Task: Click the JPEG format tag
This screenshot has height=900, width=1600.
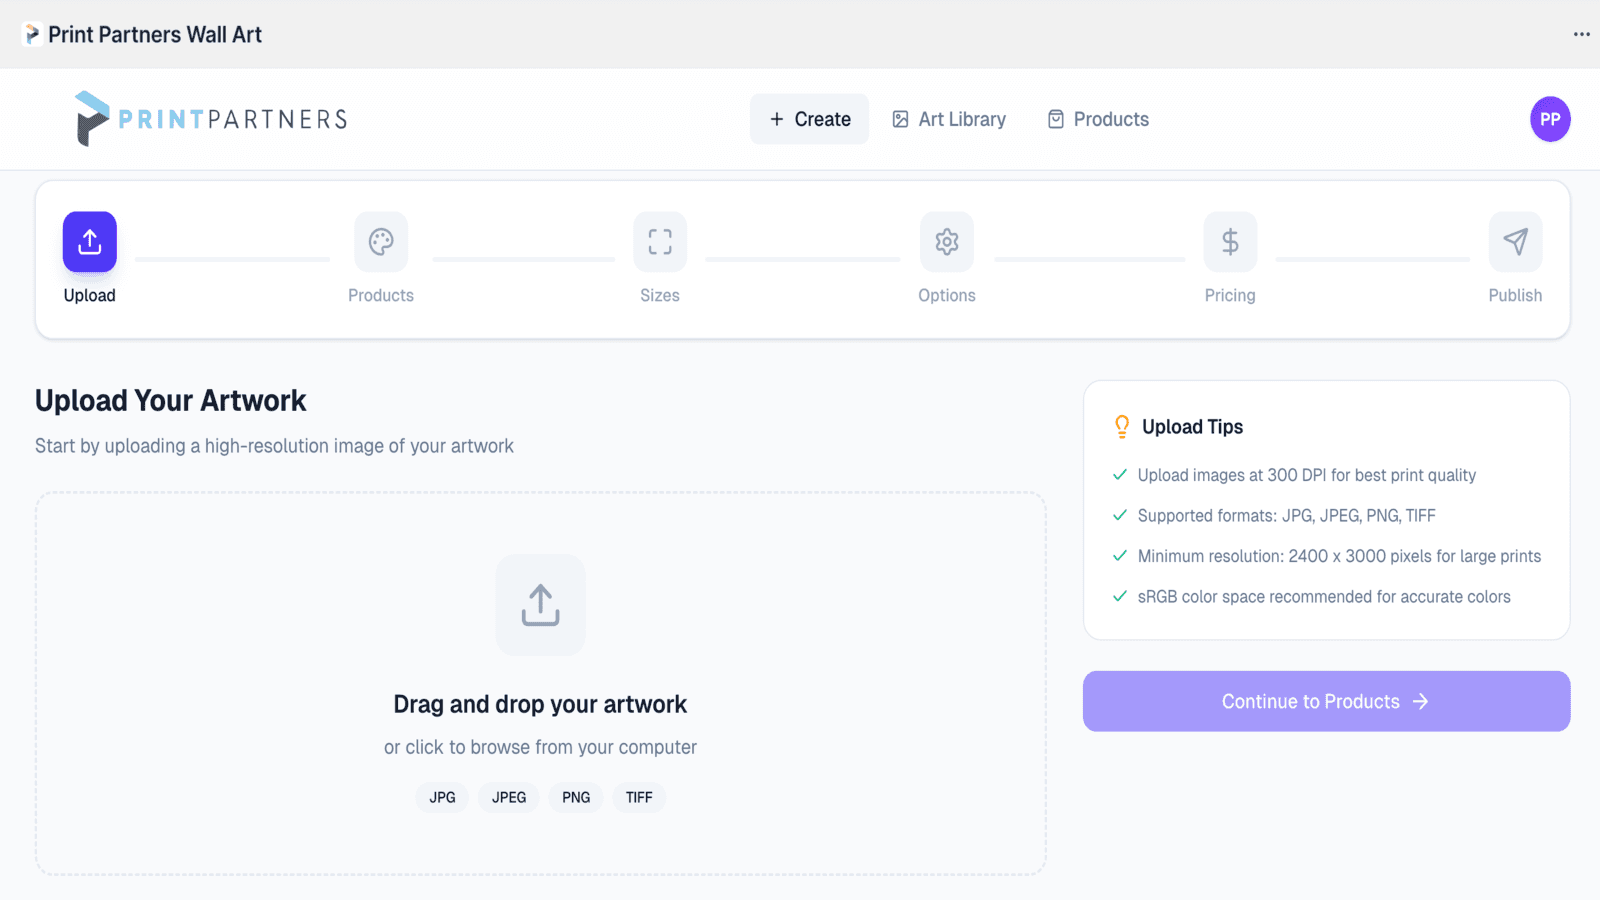Action: (509, 797)
